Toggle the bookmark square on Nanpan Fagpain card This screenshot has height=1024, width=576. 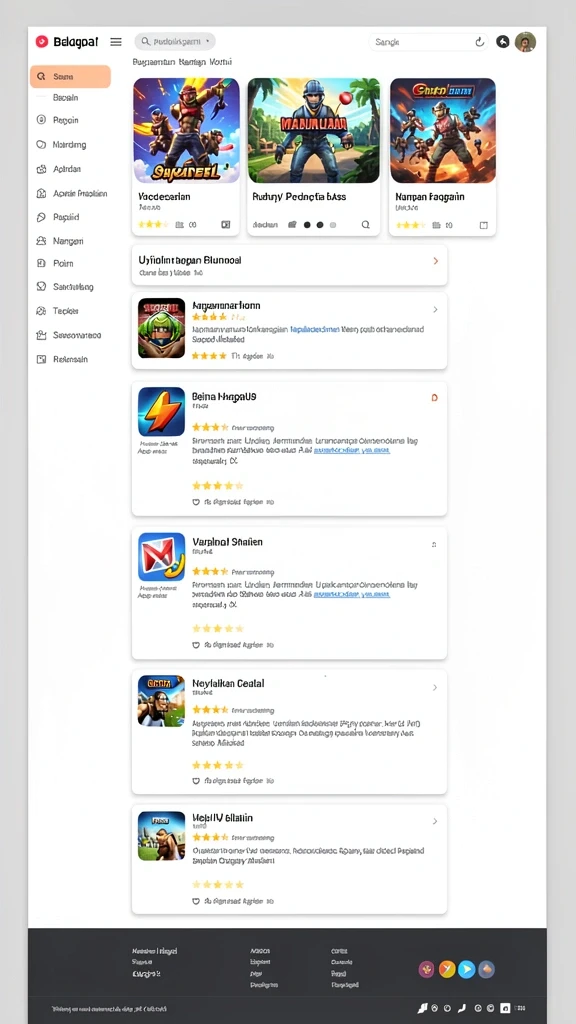click(x=483, y=225)
